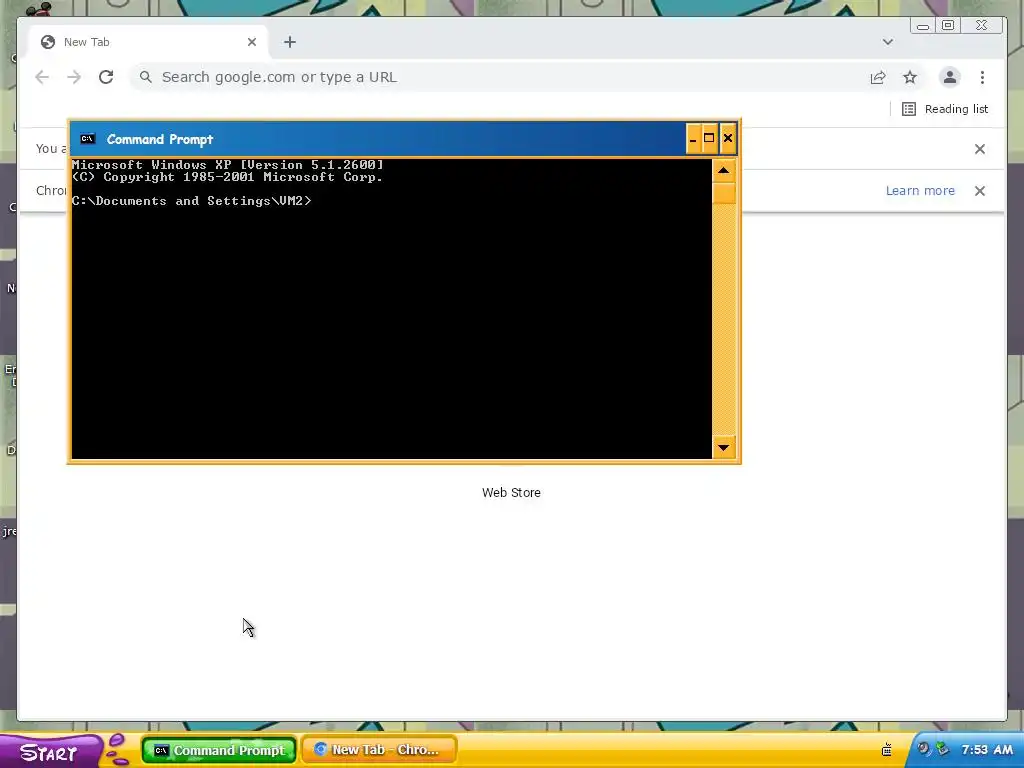This screenshot has width=1024, height=768.
Task: Open a new Chrome tab with plus
Action: tap(290, 42)
